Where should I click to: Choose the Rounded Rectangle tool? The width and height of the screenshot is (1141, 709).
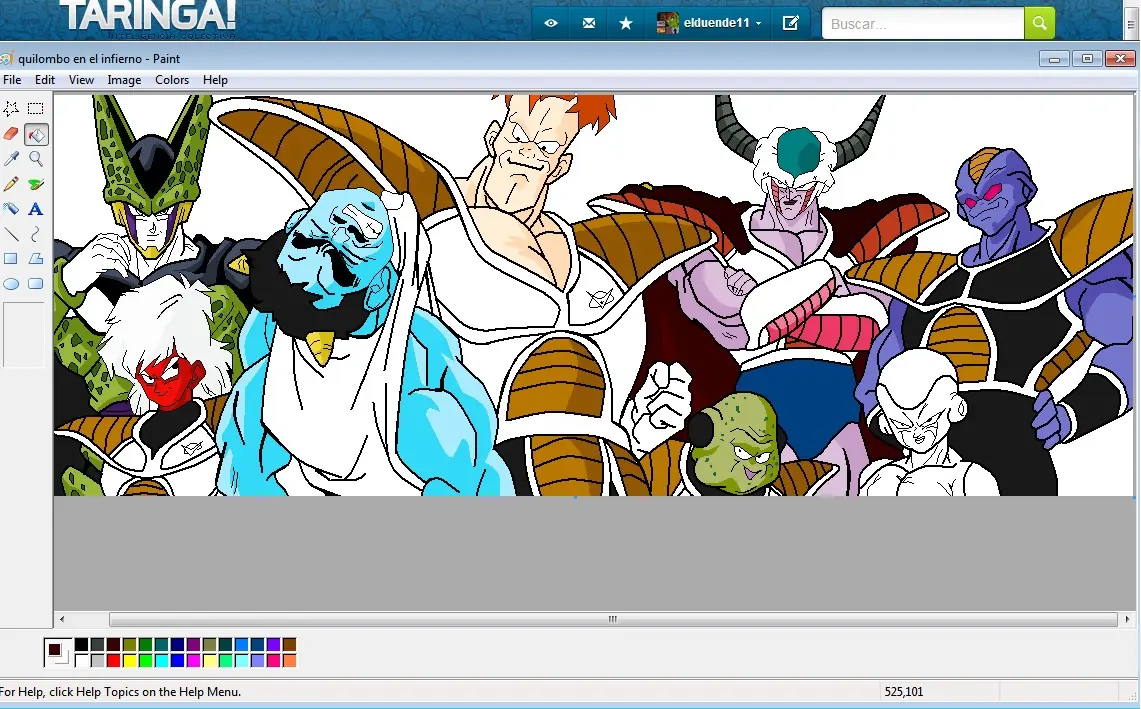(x=35, y=284)
